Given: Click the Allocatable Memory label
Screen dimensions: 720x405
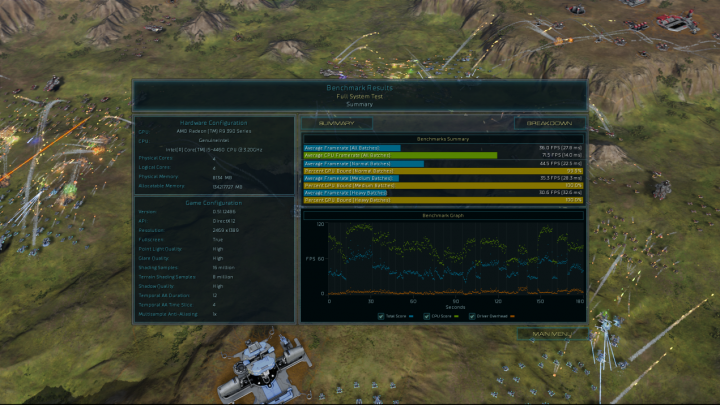Looking at the screenshot, I should pyautogui.click(x=162, y=186).
